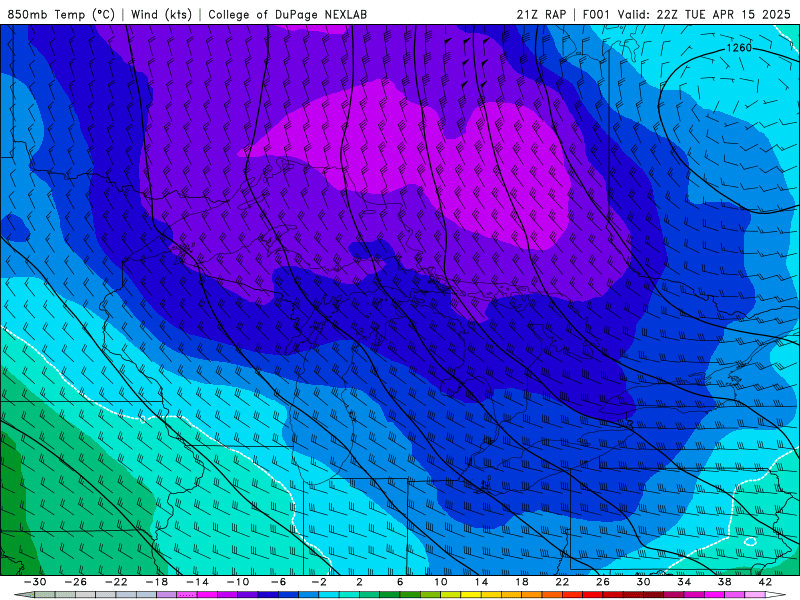
Task: Click the '22' color scale label
Action: click(x=562, y=582)
